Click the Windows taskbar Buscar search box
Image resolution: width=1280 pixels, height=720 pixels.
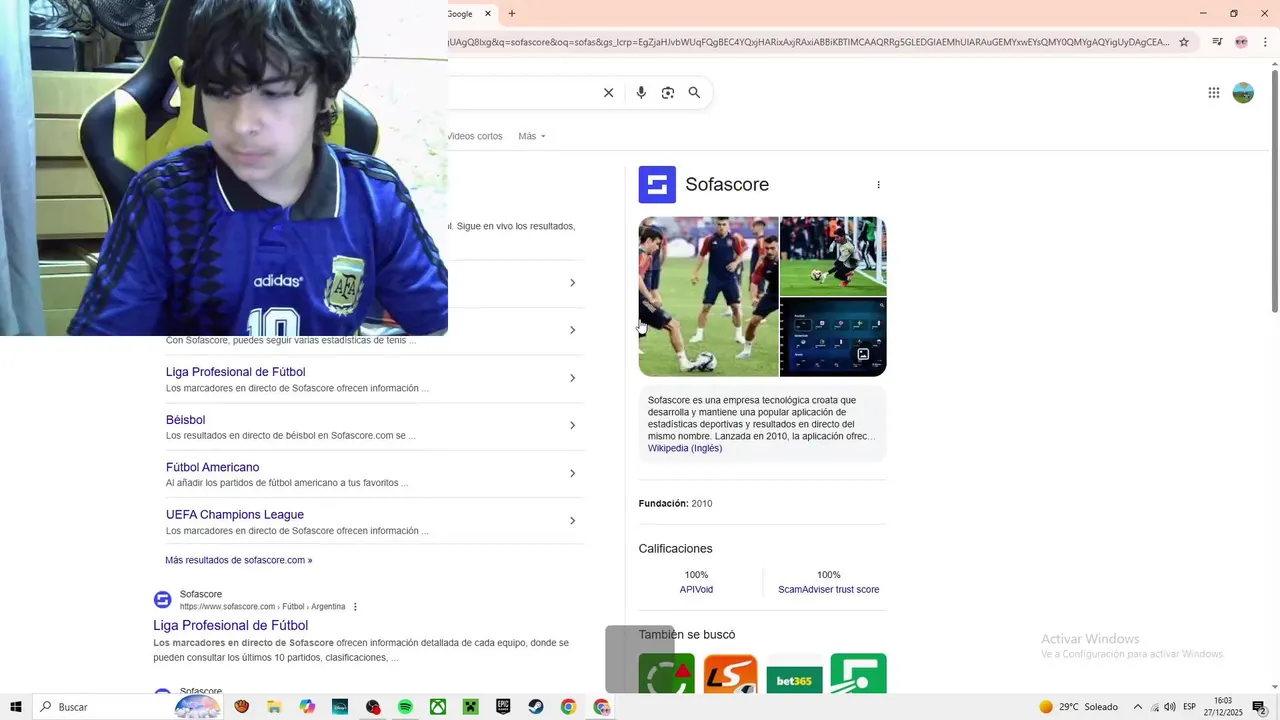pos(128,707)
